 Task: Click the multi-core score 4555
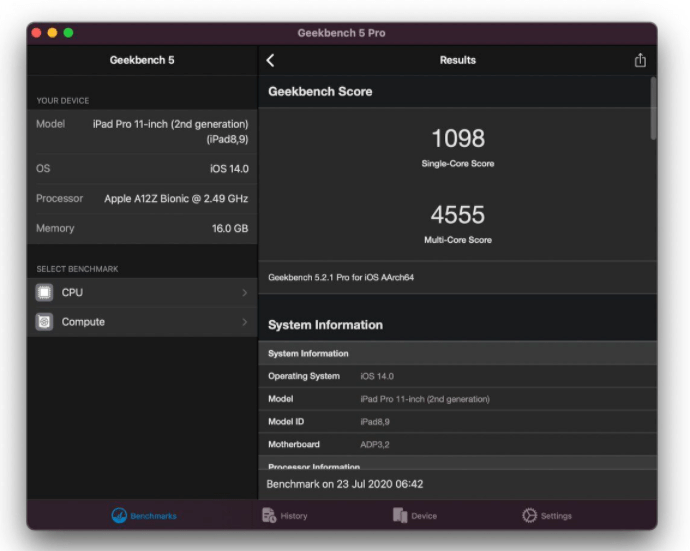tap(458, 215)
